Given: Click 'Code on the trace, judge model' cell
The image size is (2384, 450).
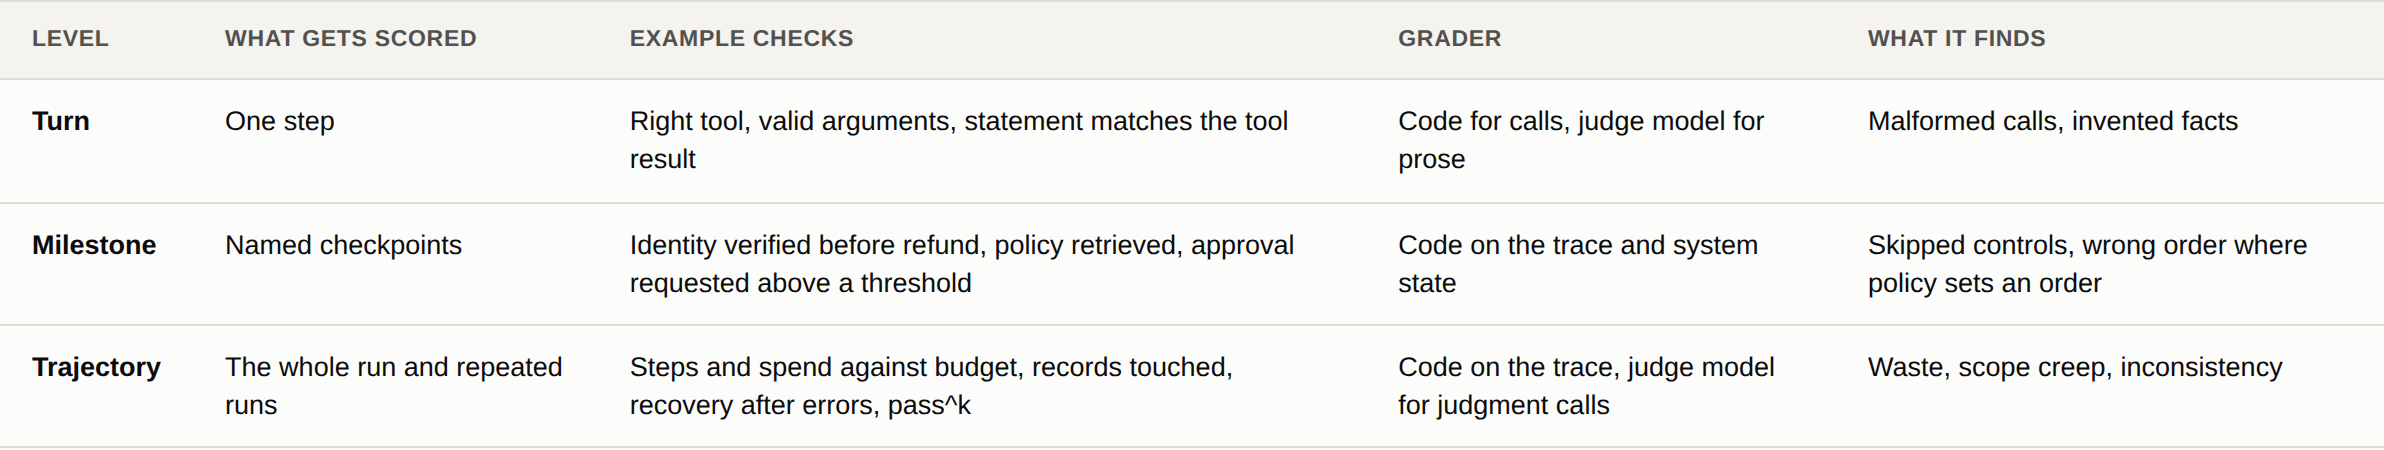Looking at the screenshot, I should coord(1586,386).
